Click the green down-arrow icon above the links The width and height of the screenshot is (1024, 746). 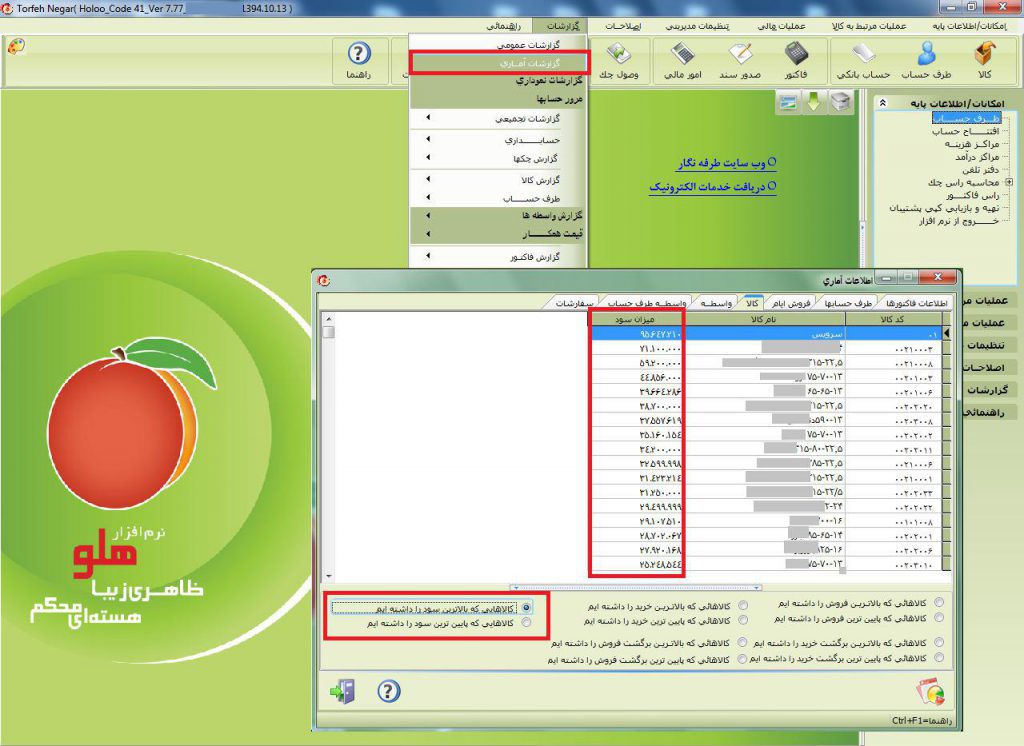(814, 102)
